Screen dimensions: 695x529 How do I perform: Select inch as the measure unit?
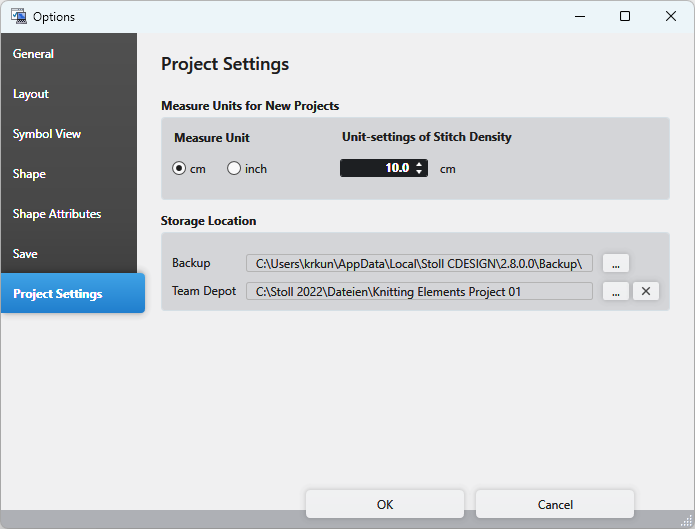[x=235, y=169]
